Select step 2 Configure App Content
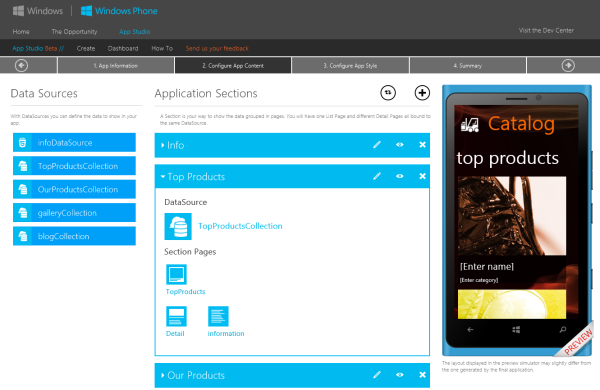The image size is (600, 390). coord(233,65)
